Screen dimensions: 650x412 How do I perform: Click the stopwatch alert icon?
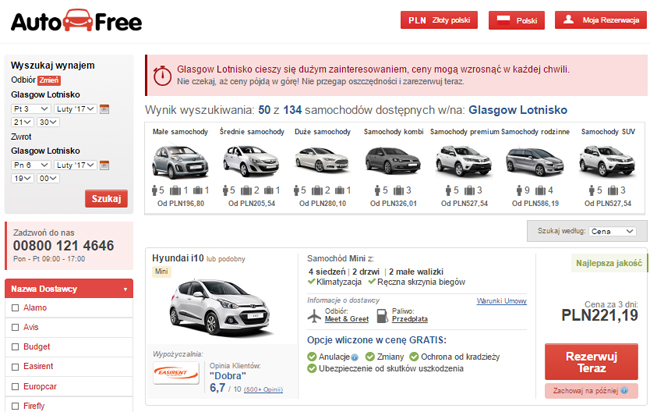(x=162, y=75)
